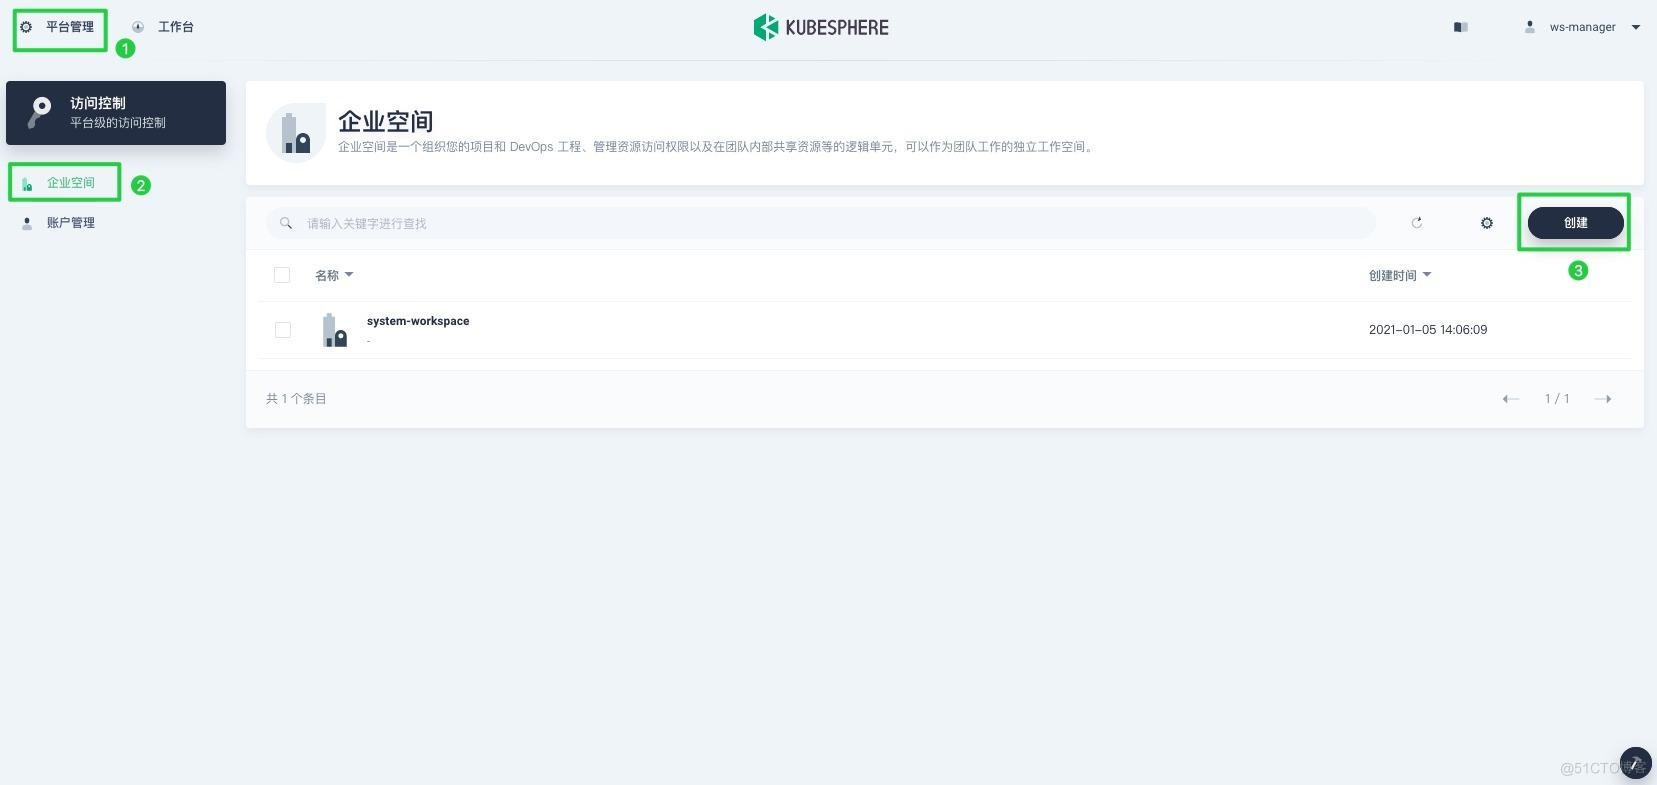Click the 企业空间 sidebar building icon

(27, 183)
